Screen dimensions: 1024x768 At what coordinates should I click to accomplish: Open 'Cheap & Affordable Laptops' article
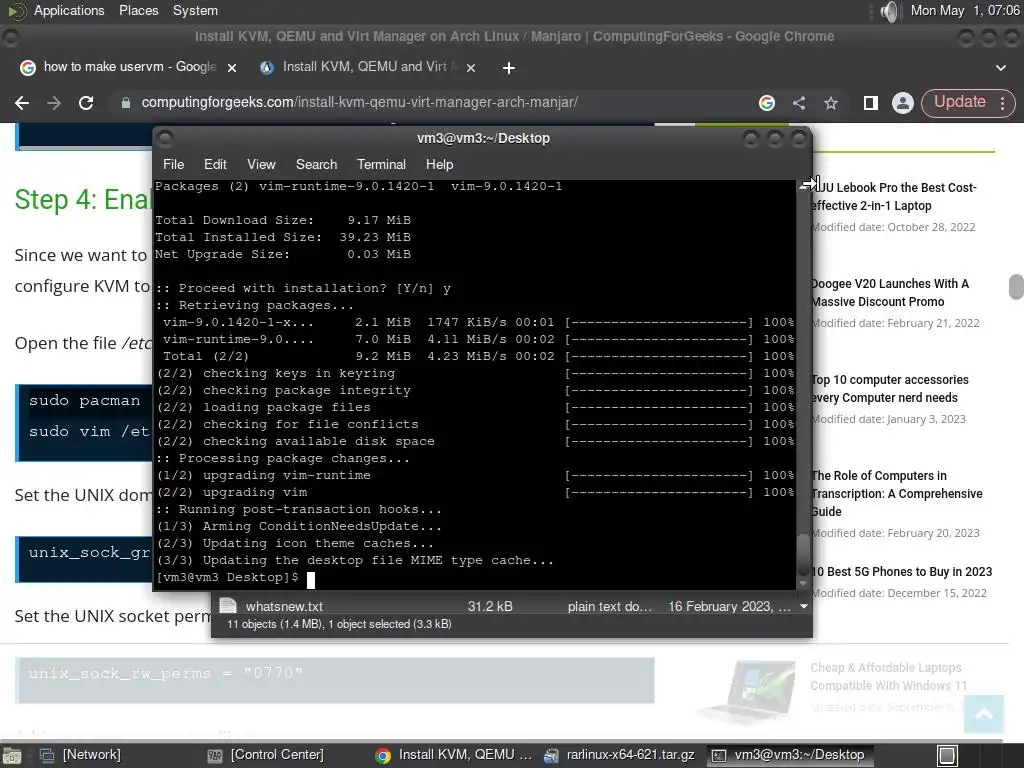tap(888, 677)
